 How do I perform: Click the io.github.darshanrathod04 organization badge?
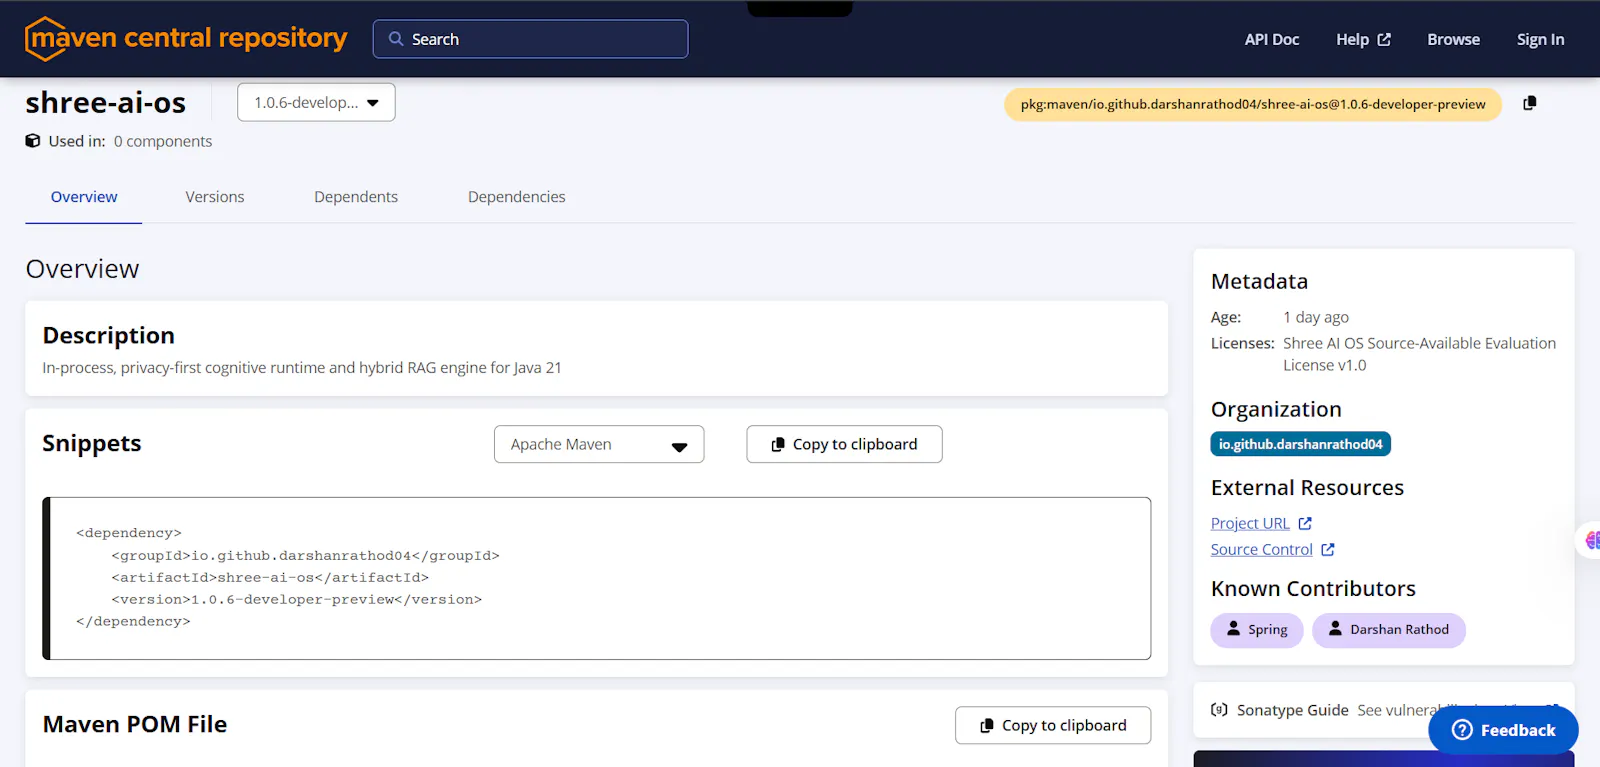click(1300, 444)
